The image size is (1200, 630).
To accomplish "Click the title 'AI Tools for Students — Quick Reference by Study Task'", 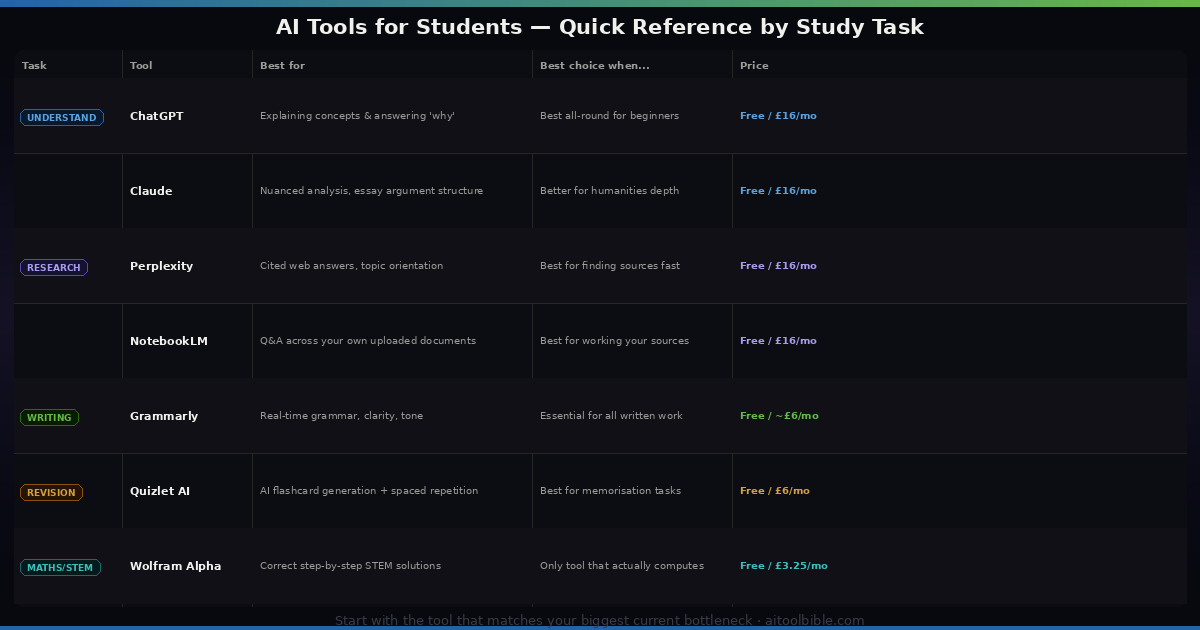I will click(600, 27).
